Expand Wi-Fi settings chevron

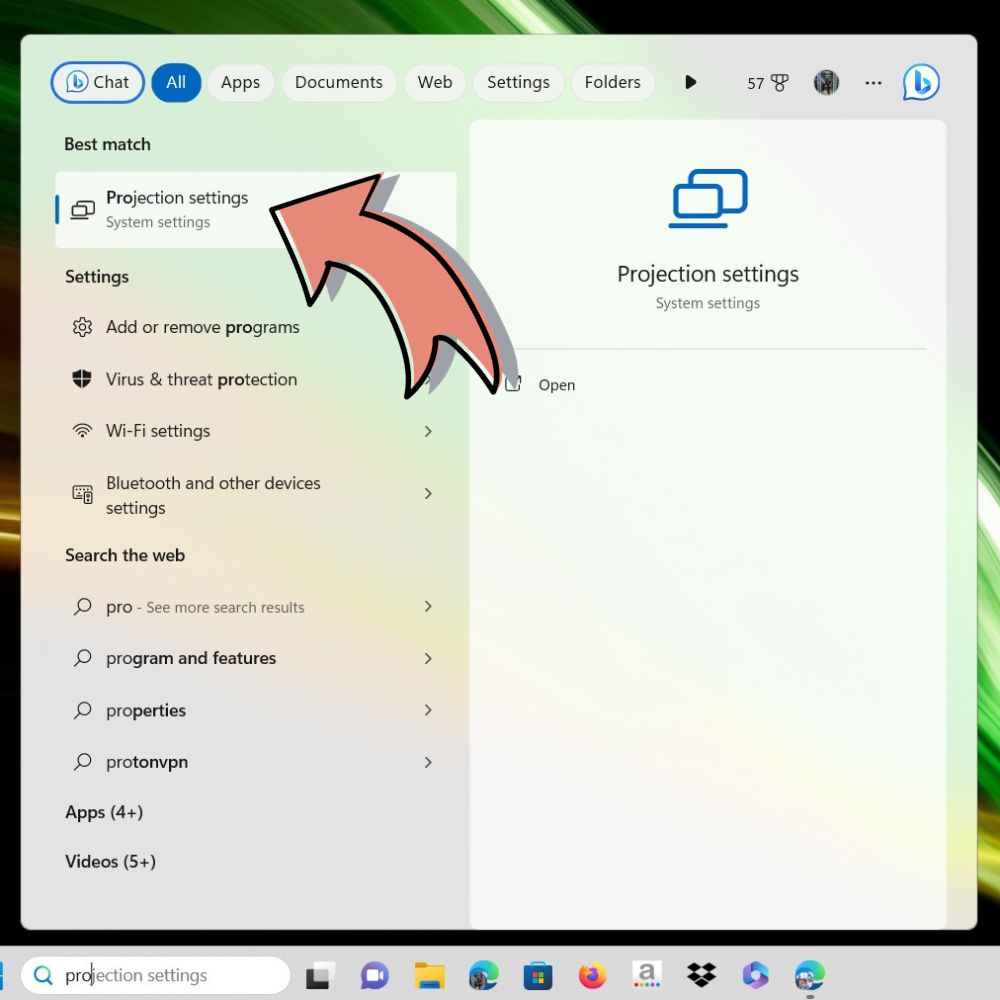pyautogui.click(x=428, y=431)
